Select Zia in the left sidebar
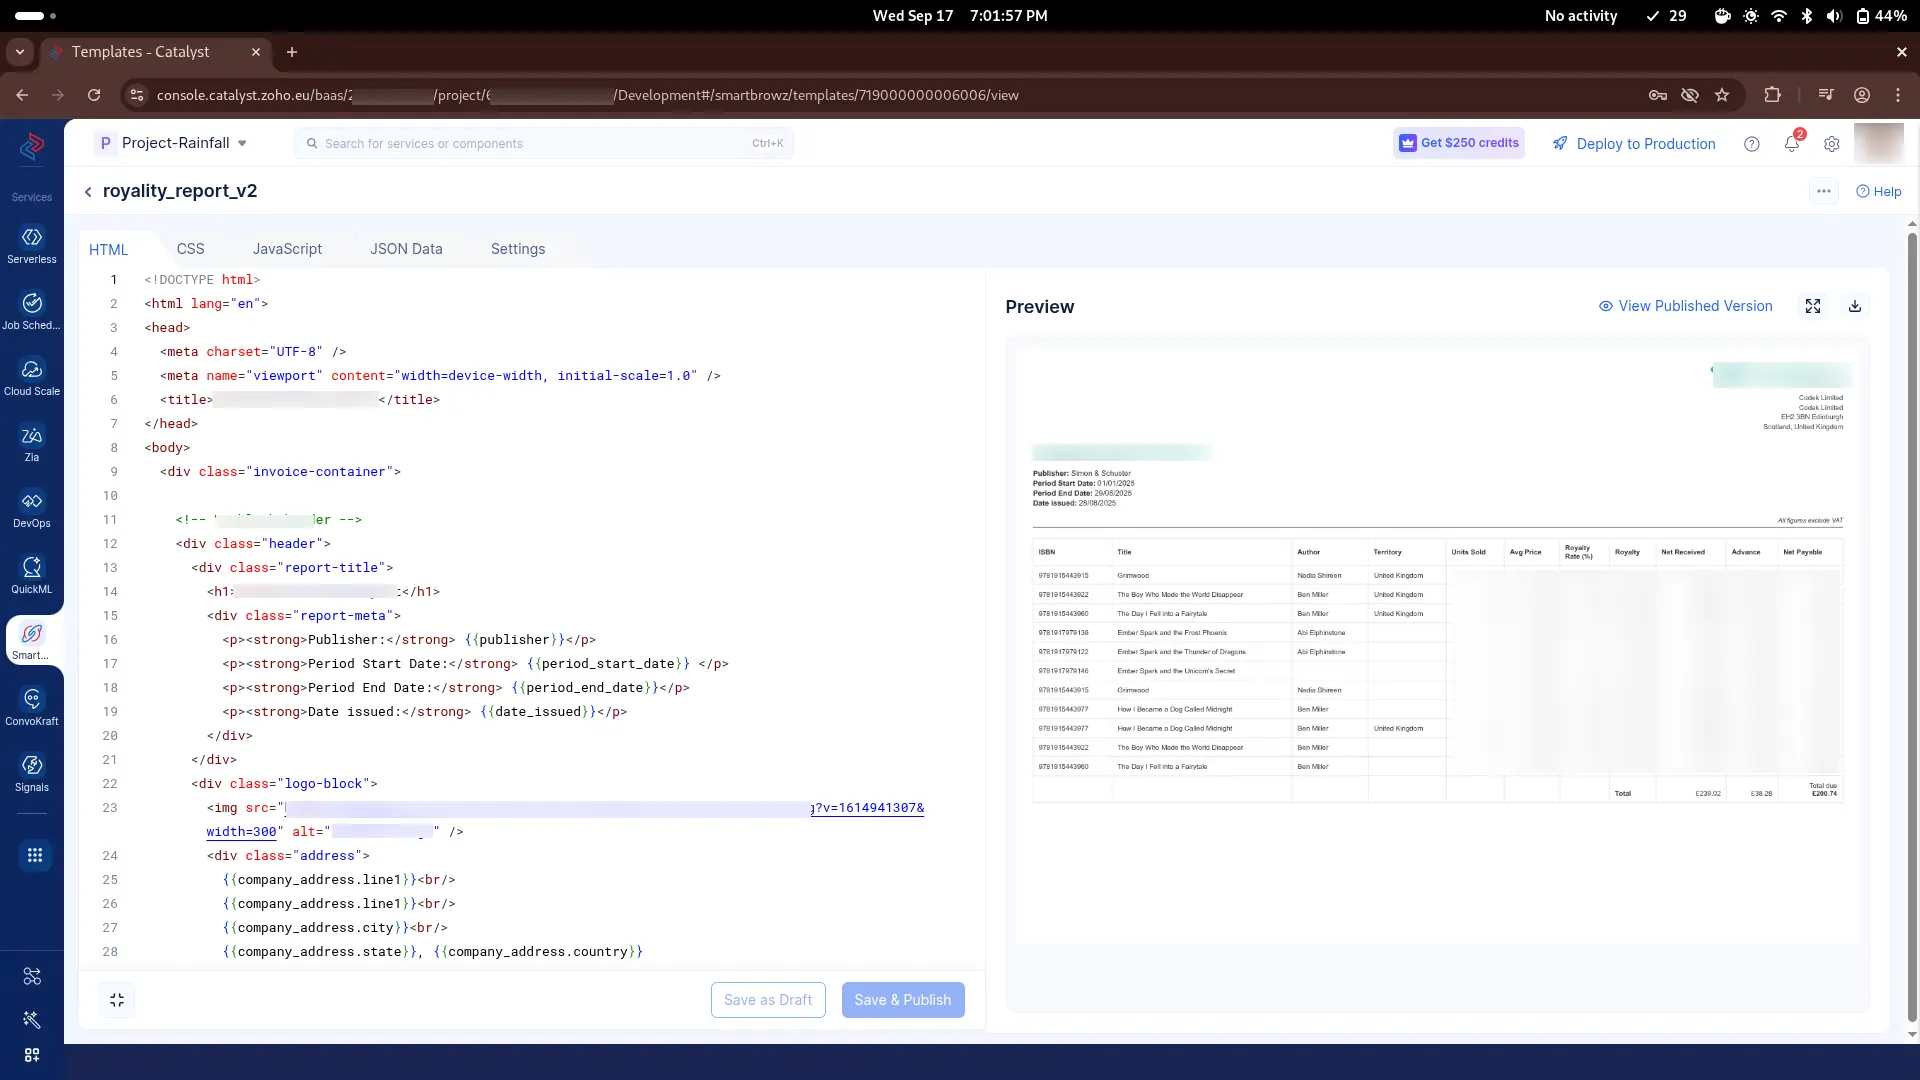 (x=31, y=441)
